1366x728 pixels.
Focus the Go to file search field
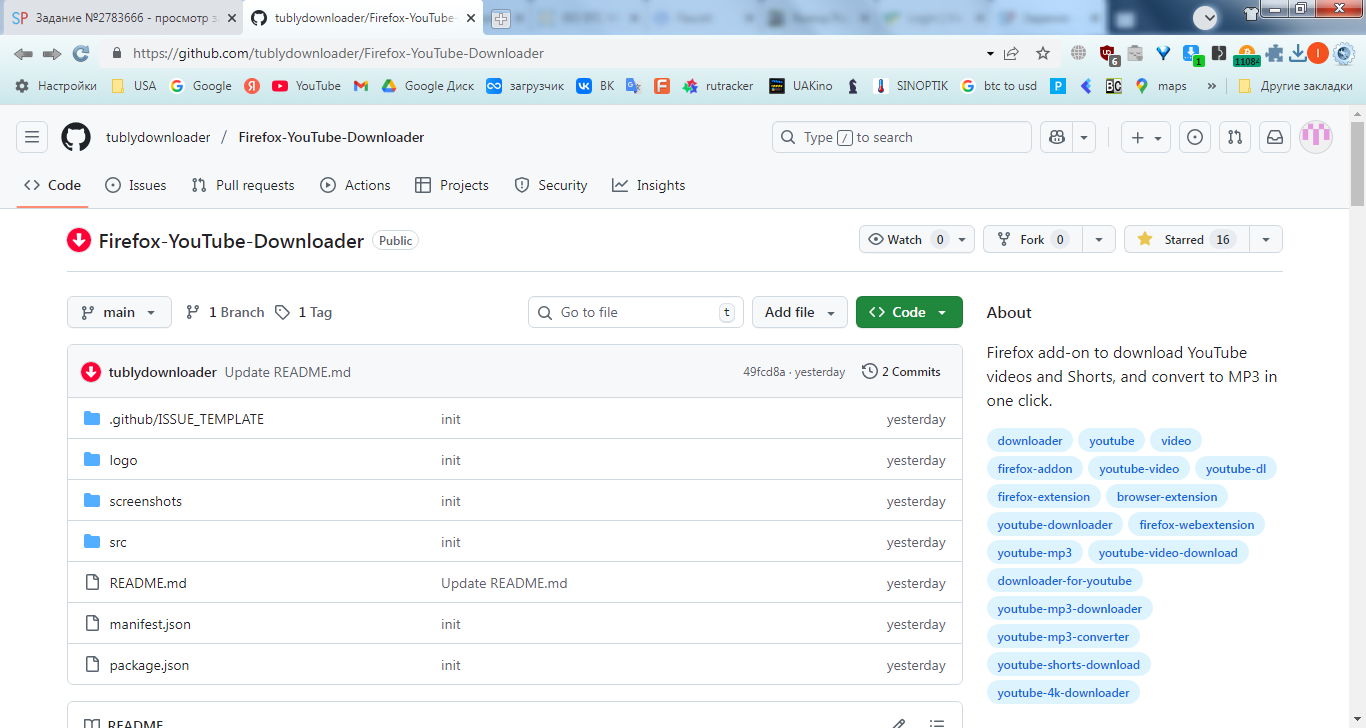[x=636, y=312]
